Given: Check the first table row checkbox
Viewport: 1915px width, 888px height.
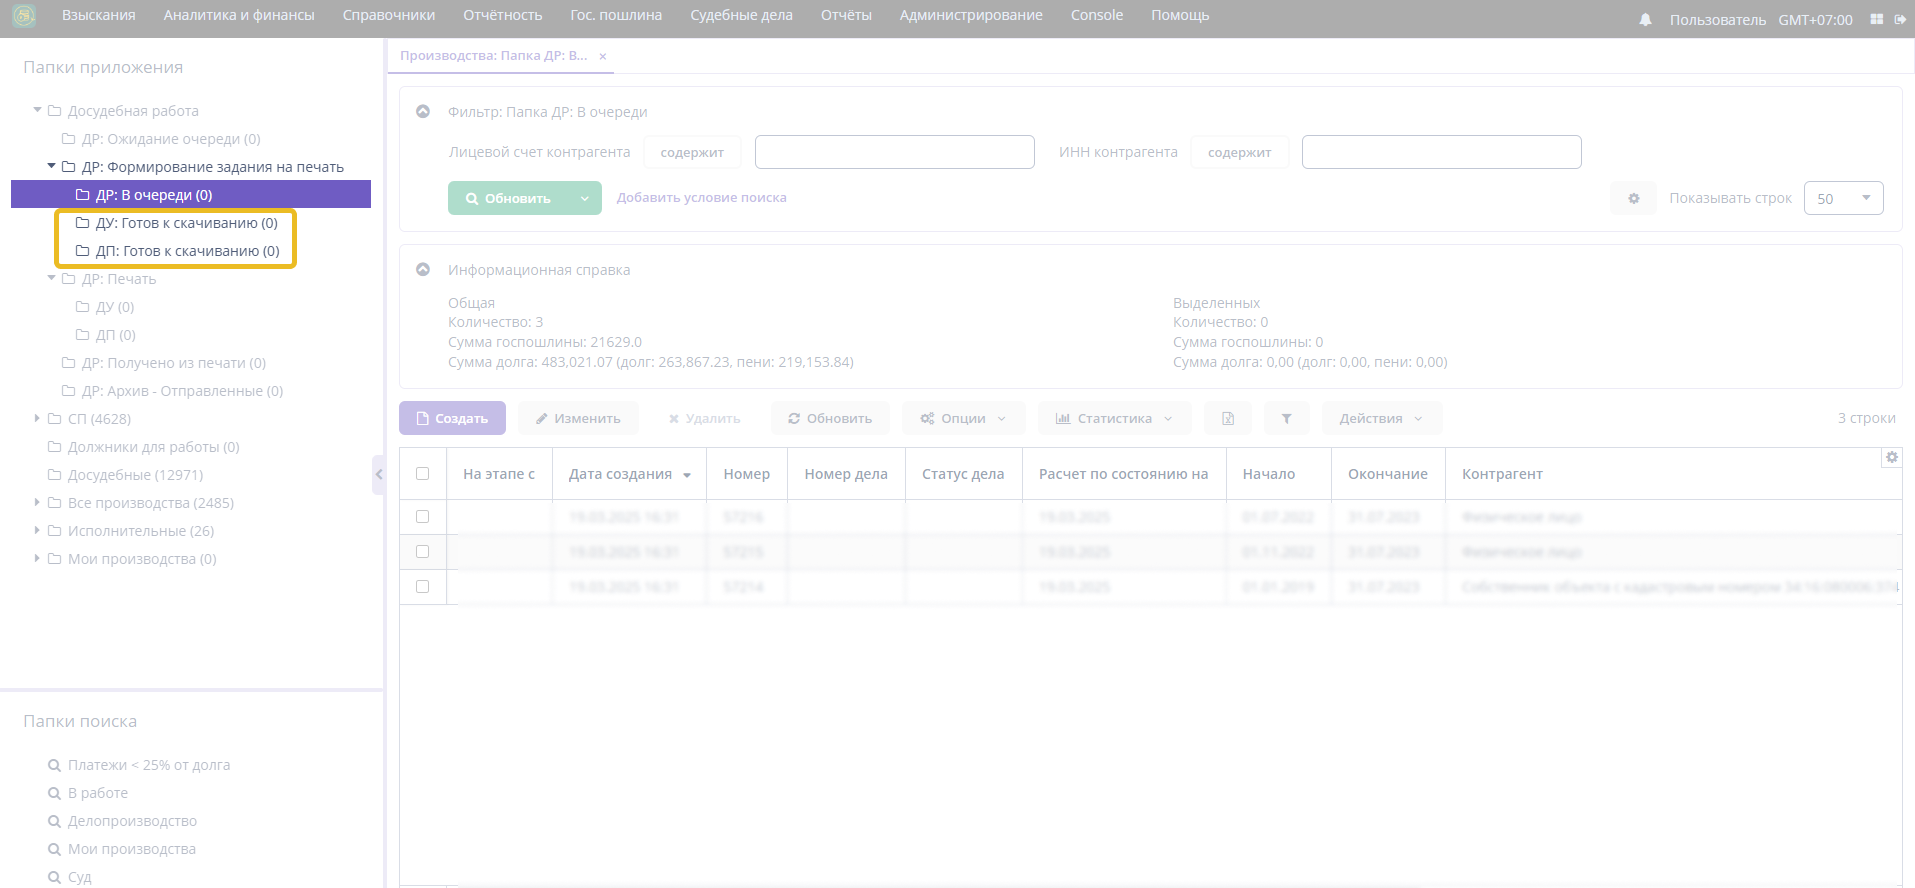Looking at the screenshot, I should (x=422, y=517).
